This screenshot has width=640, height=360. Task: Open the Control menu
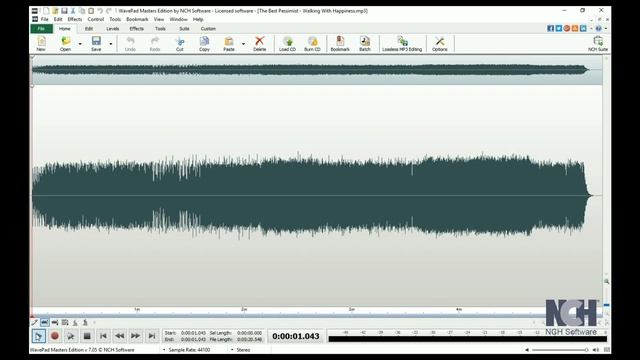point(96,19)
